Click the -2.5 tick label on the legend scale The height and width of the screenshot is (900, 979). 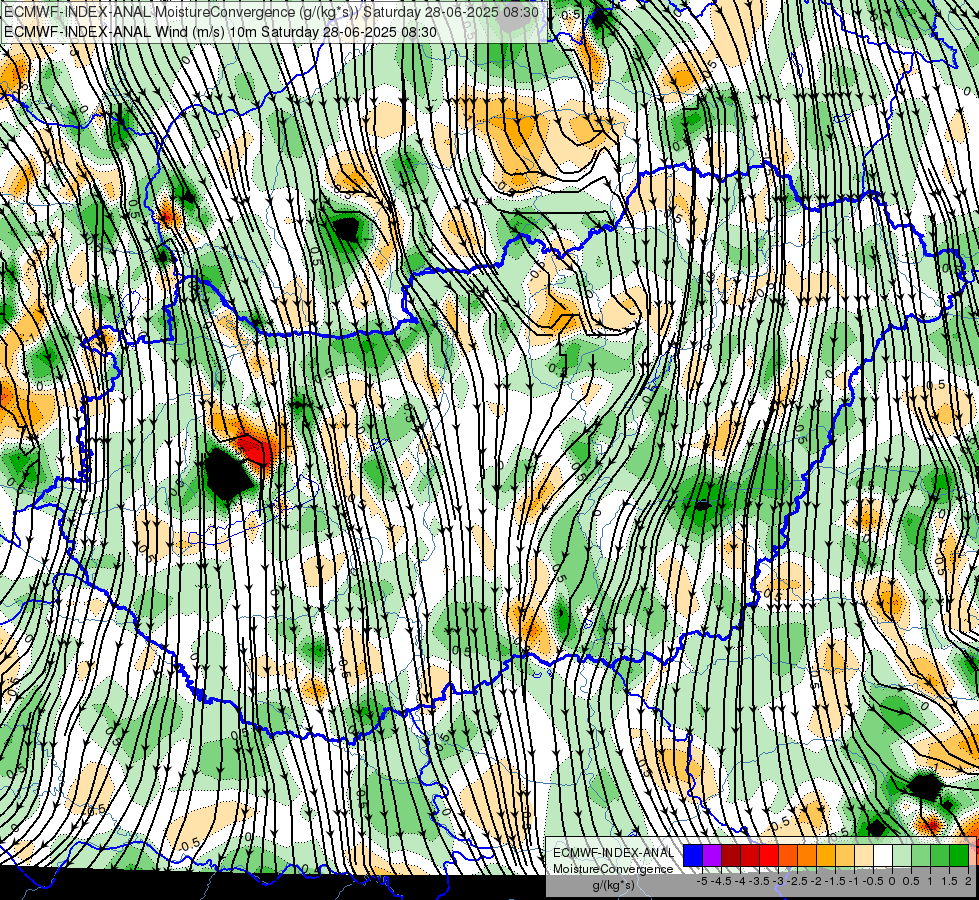(x=797, y=881)
